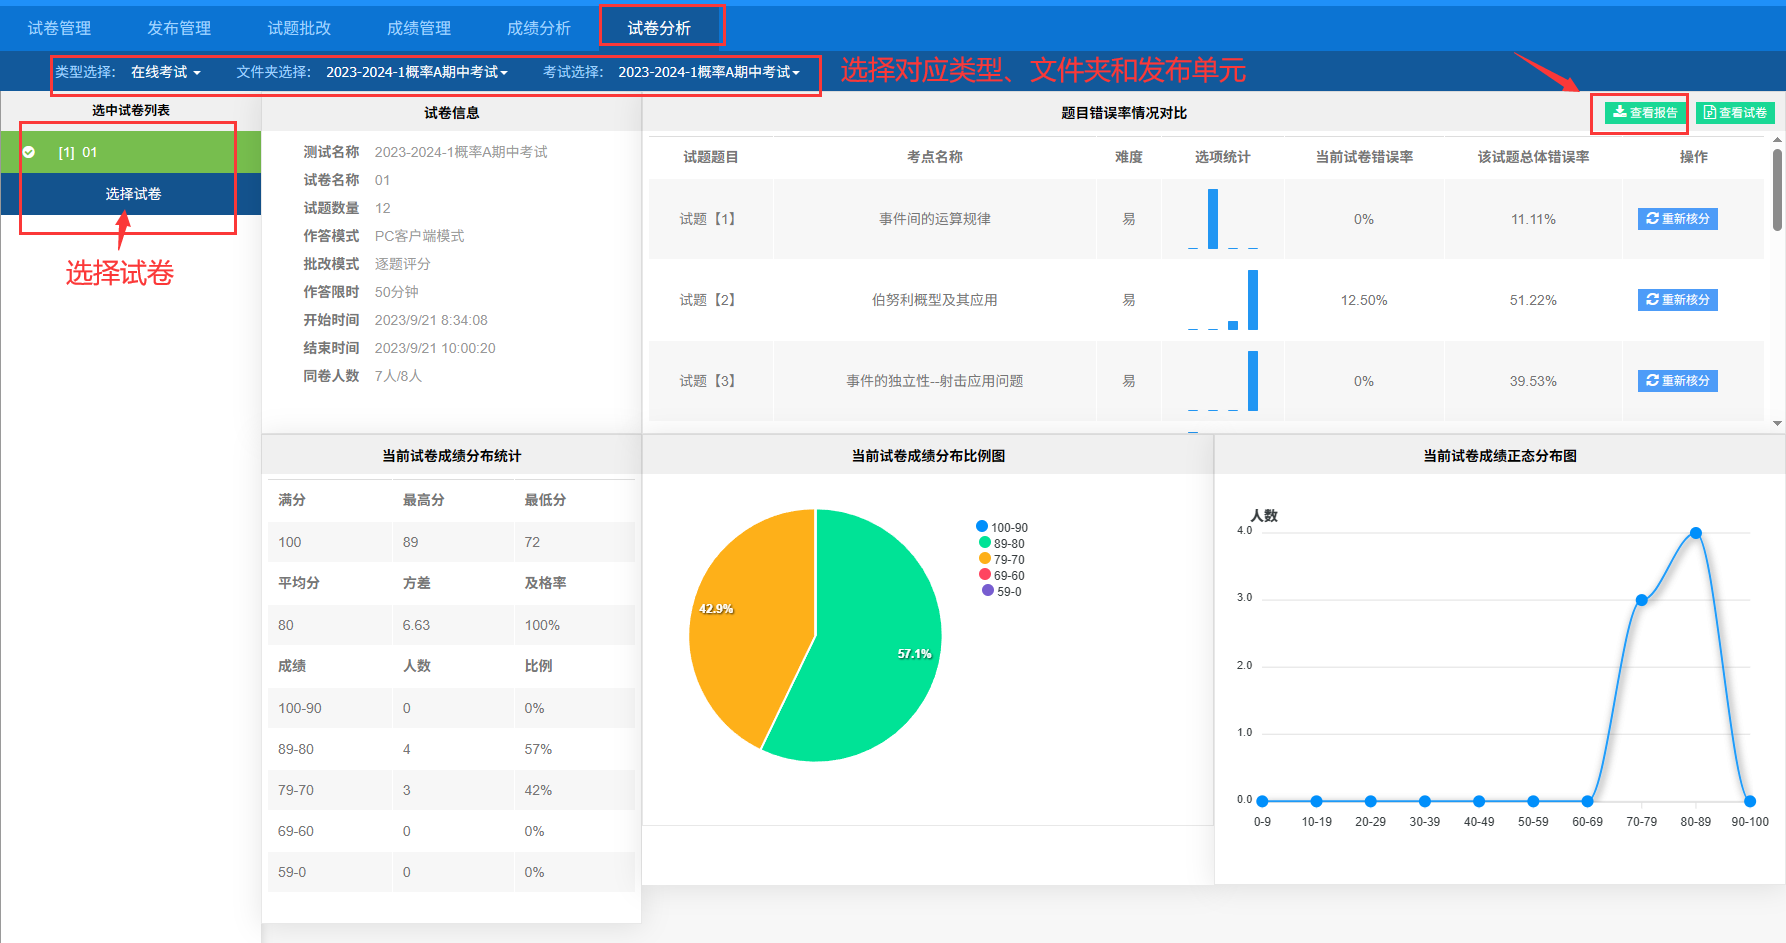Image resolution: width=1786 pixels, height=943 pixels.
Task: Click the 选项统计 bar chart for 试题【2】
Action: (x=1222, y=300)
